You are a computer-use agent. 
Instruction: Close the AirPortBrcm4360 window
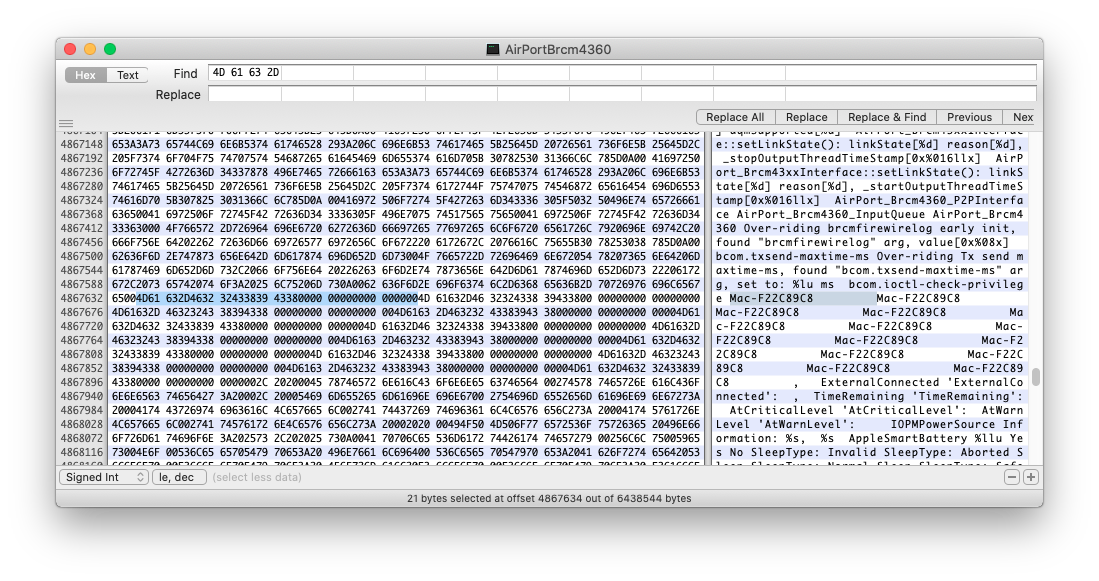tap(69, 49)
